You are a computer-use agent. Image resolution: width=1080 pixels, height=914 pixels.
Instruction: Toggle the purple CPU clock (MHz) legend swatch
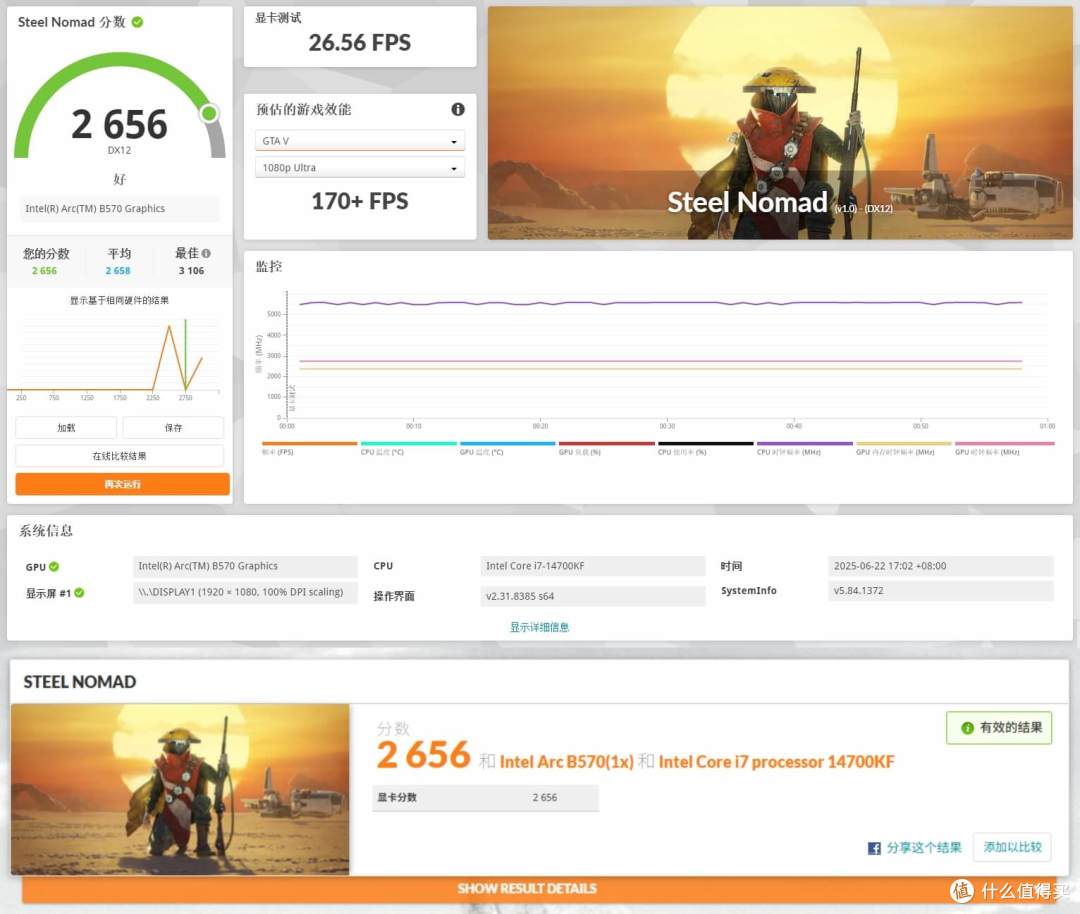click(805, 444)
